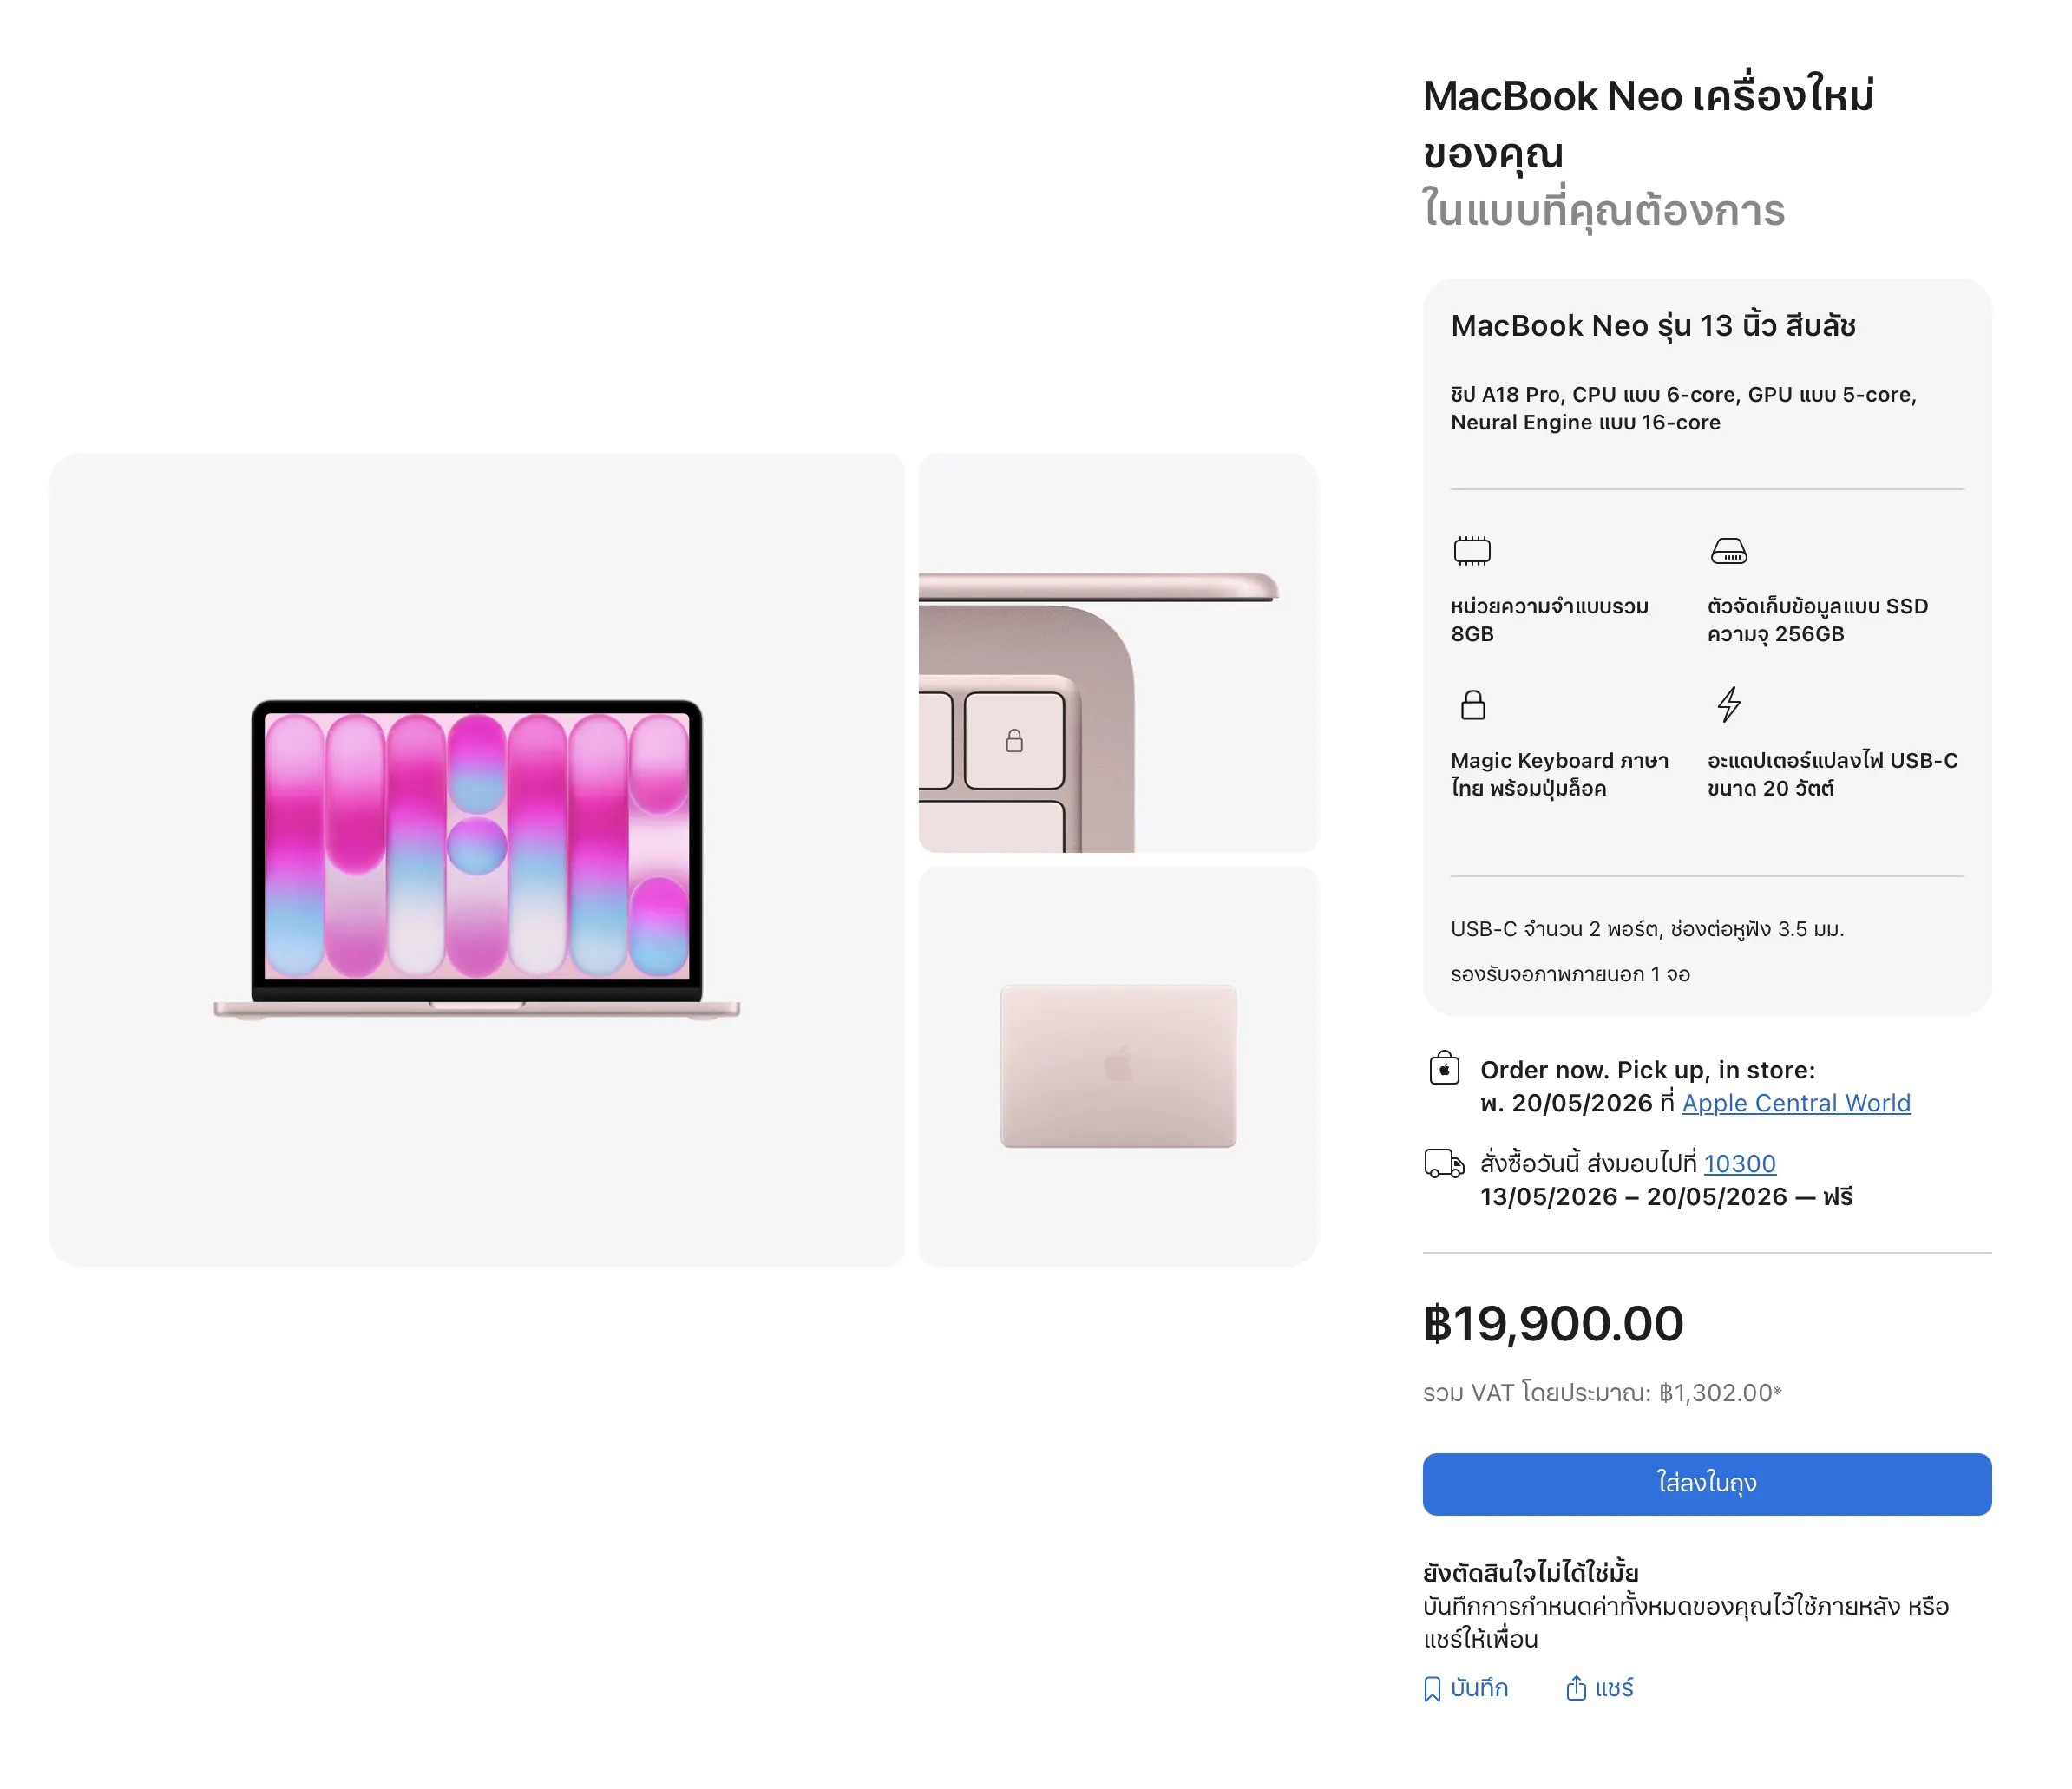Image resolution: width=2072 pixels, height=1789 pixels.
Task: Click the VAT estimate ฿1,302.00 text
Action: [x=1601, y=1393]
